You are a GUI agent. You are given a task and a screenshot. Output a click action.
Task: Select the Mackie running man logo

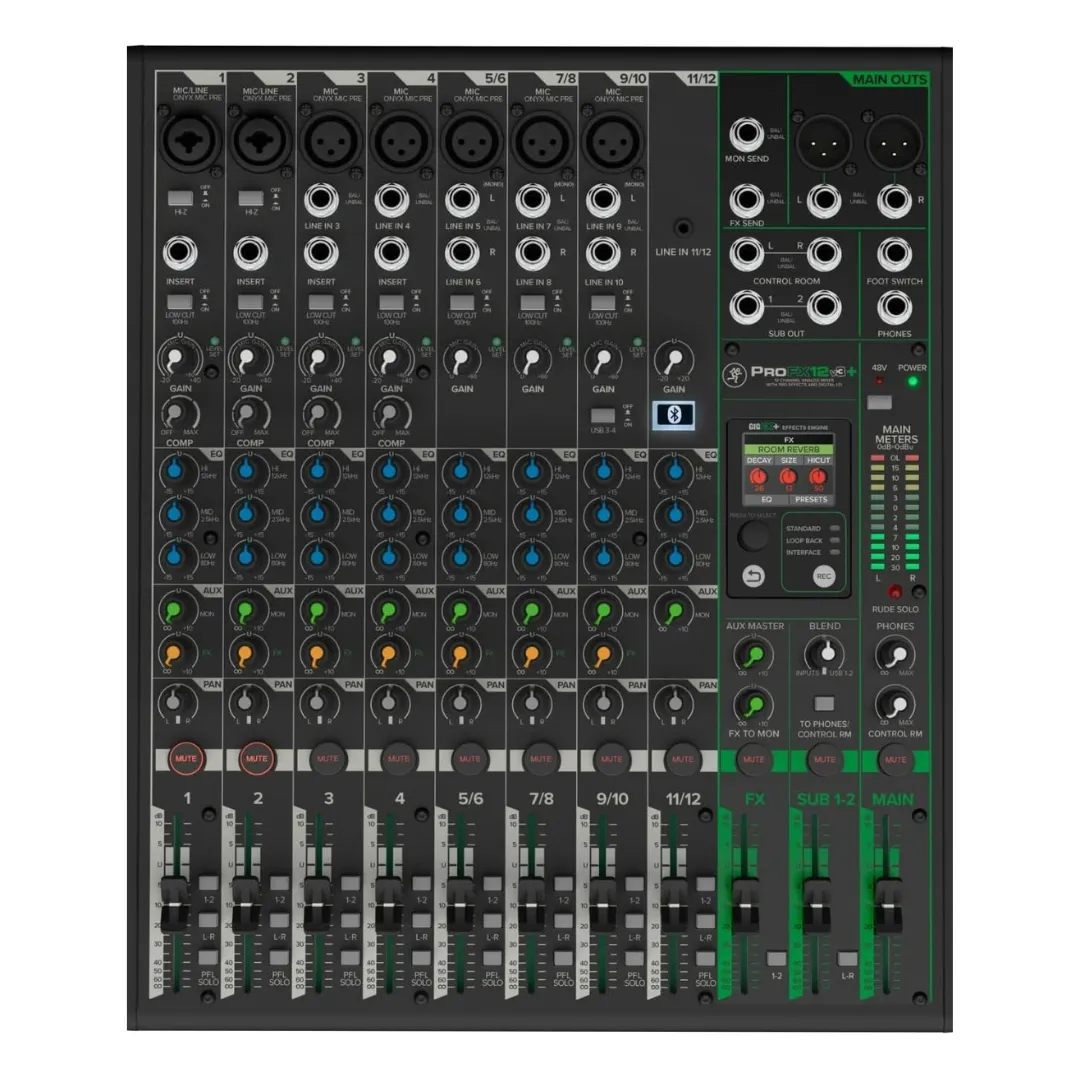click(x=735, y=375)
